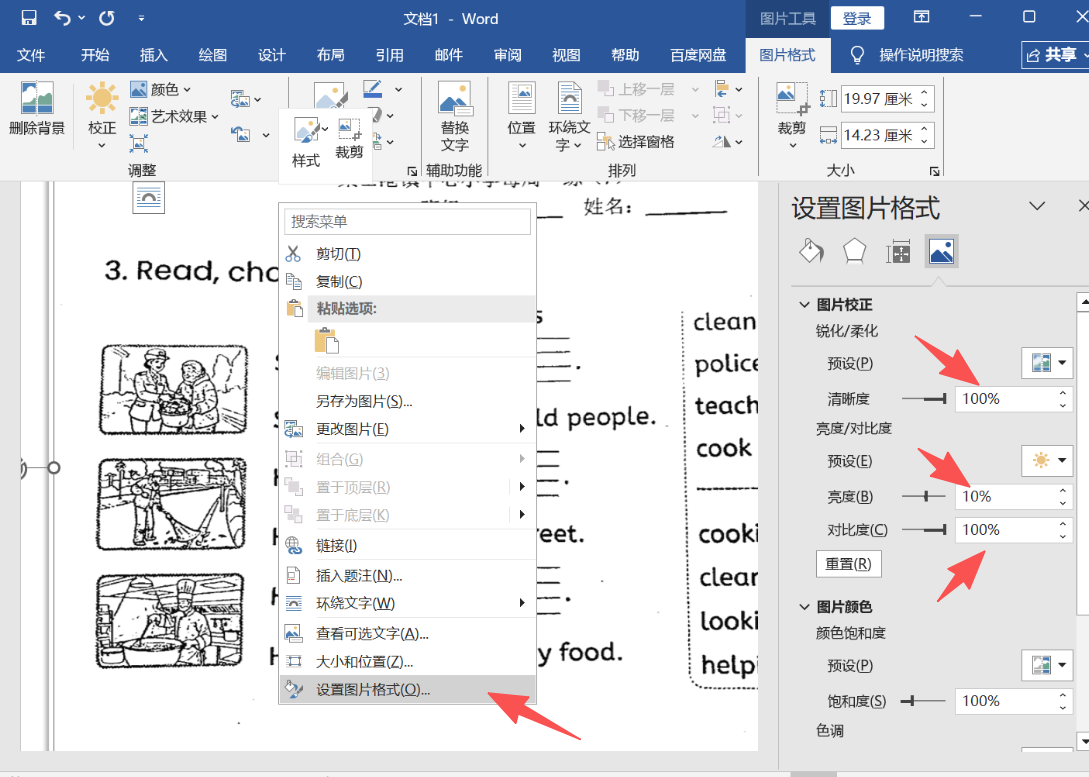Click the 登录 login button

click(857, 18)
